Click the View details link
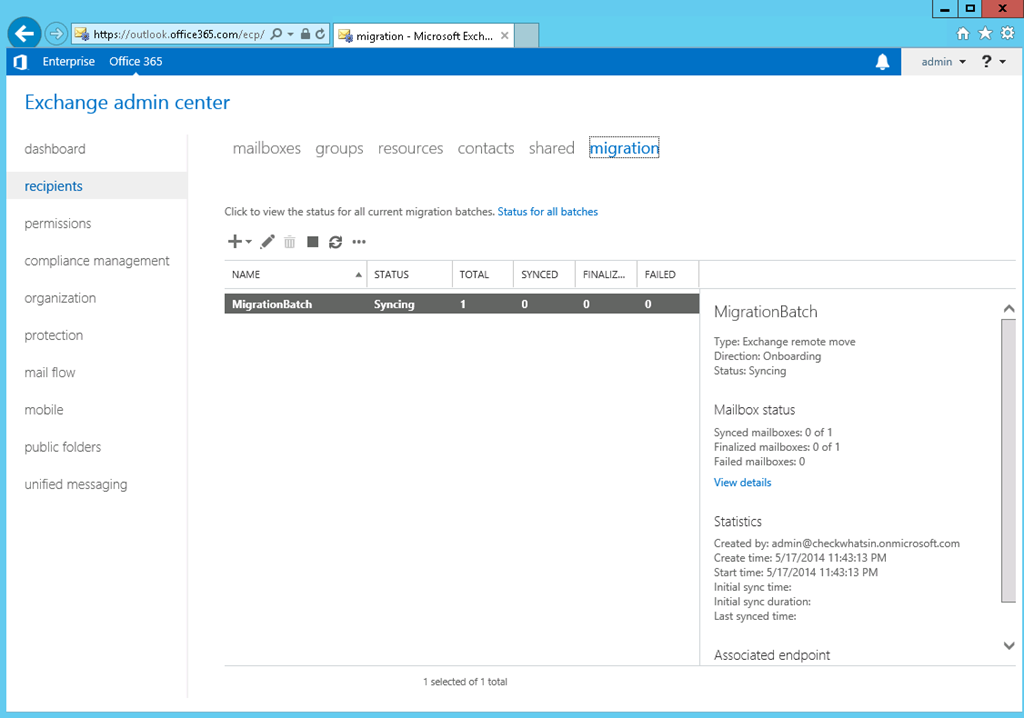The height and width of the screenshot is (718, 1024). (743, 482)
